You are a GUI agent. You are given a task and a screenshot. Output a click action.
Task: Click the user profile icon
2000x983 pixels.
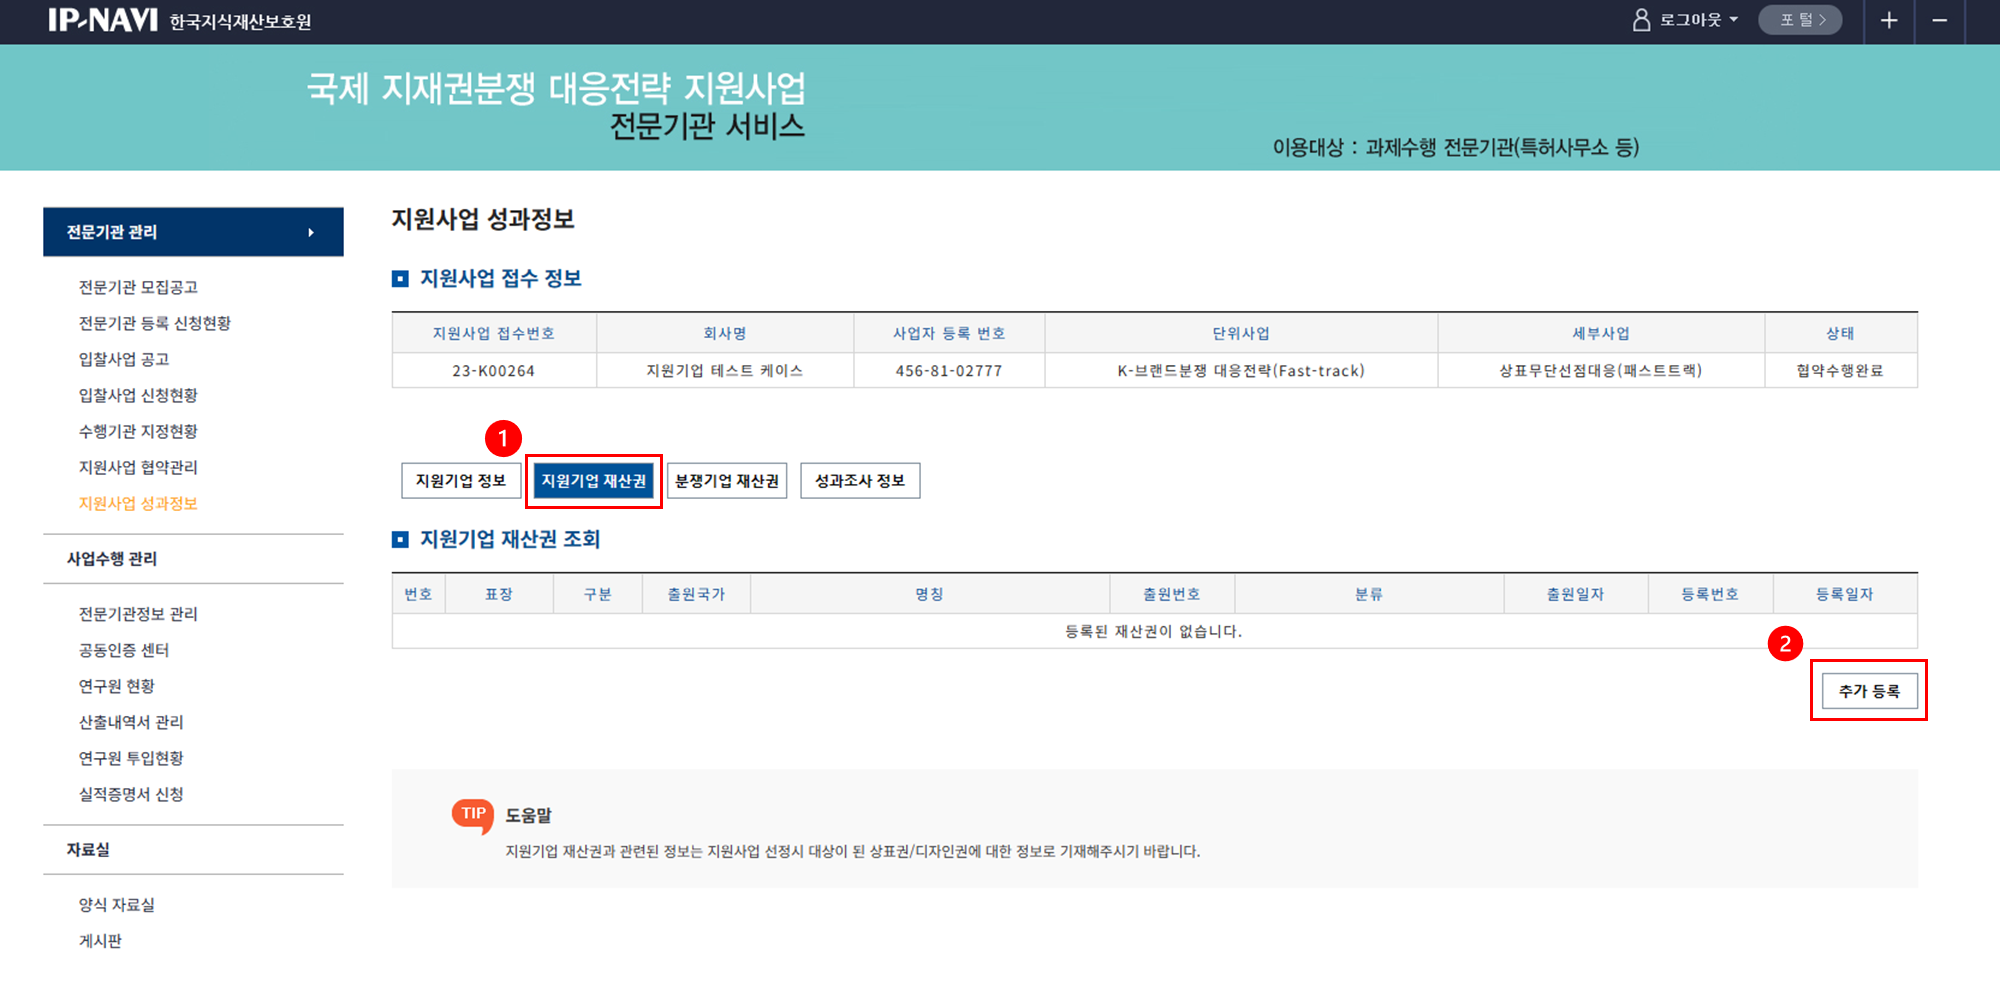1641,20
